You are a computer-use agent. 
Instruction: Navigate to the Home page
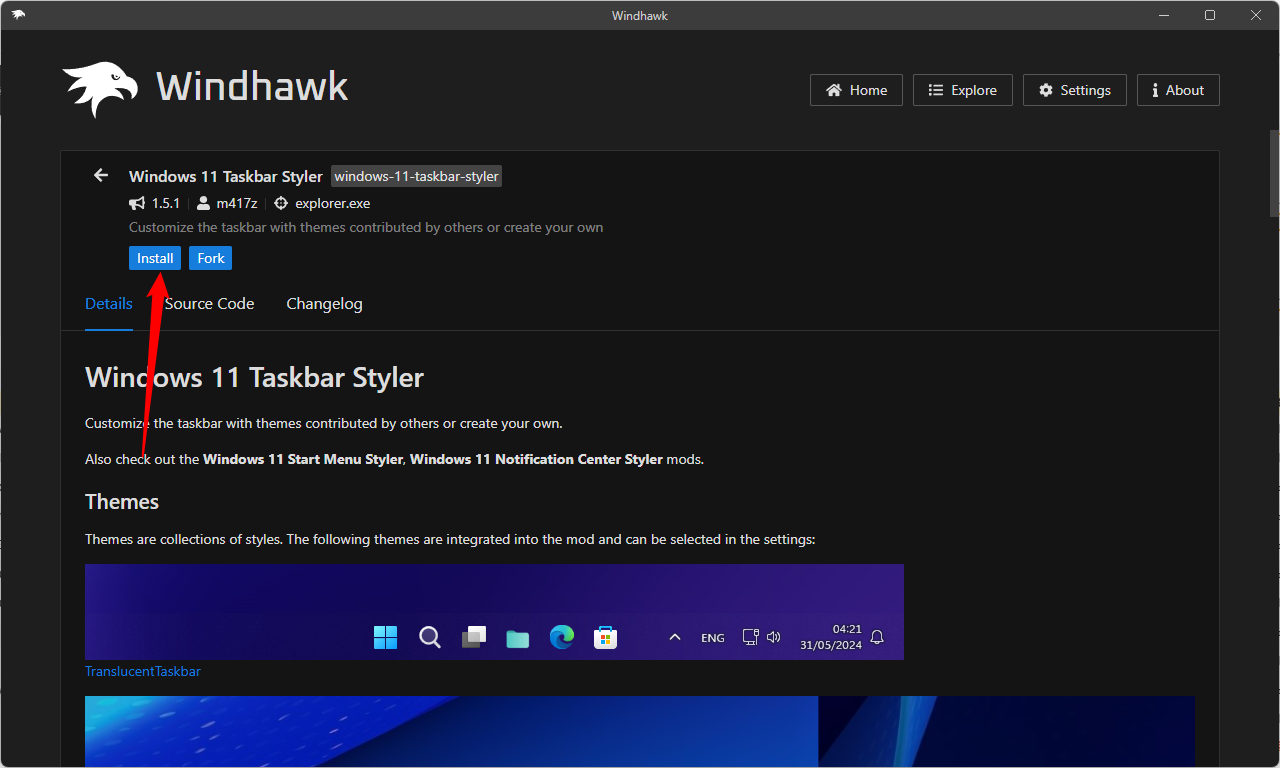point(856,89)
